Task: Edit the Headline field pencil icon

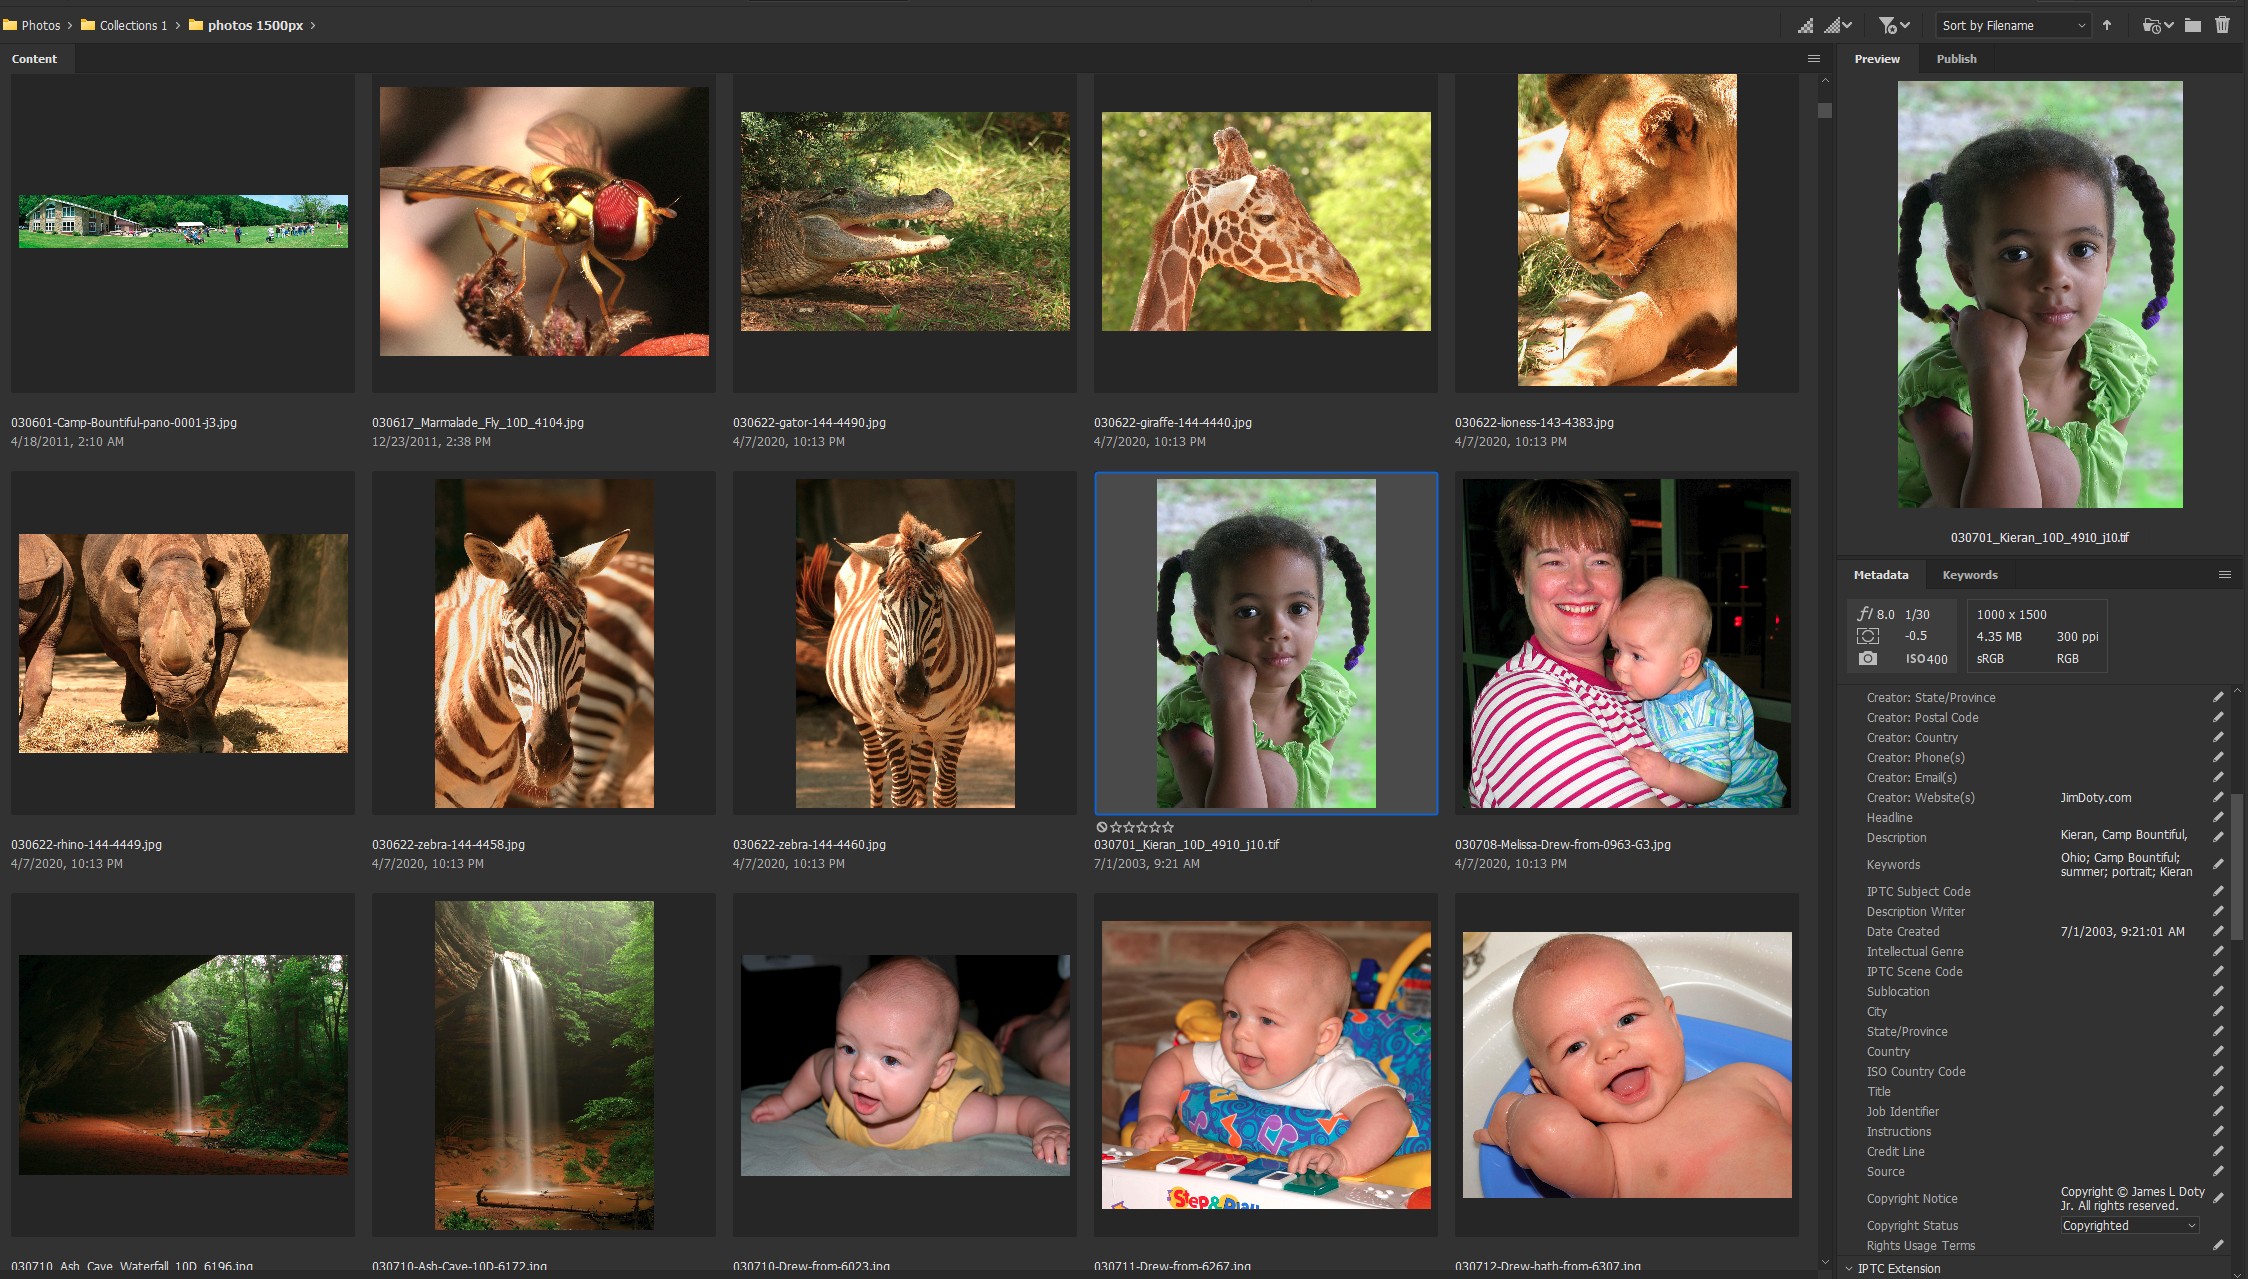Action: [2218, 818]
